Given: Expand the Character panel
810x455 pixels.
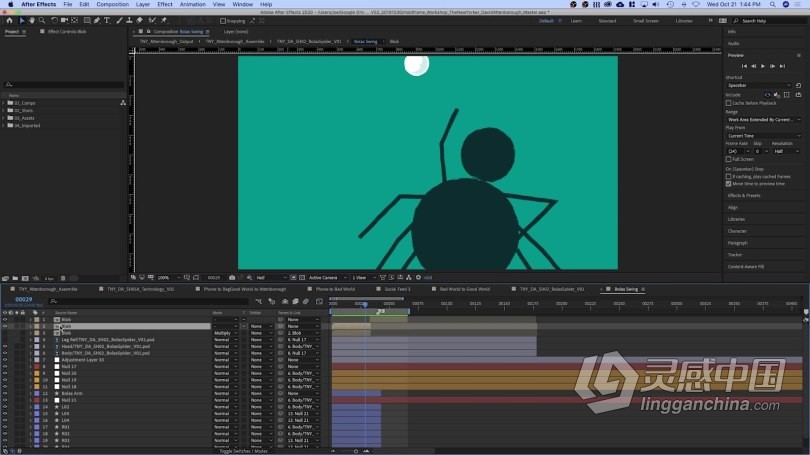Looking at the screenshot, I should tap(737, 231).
